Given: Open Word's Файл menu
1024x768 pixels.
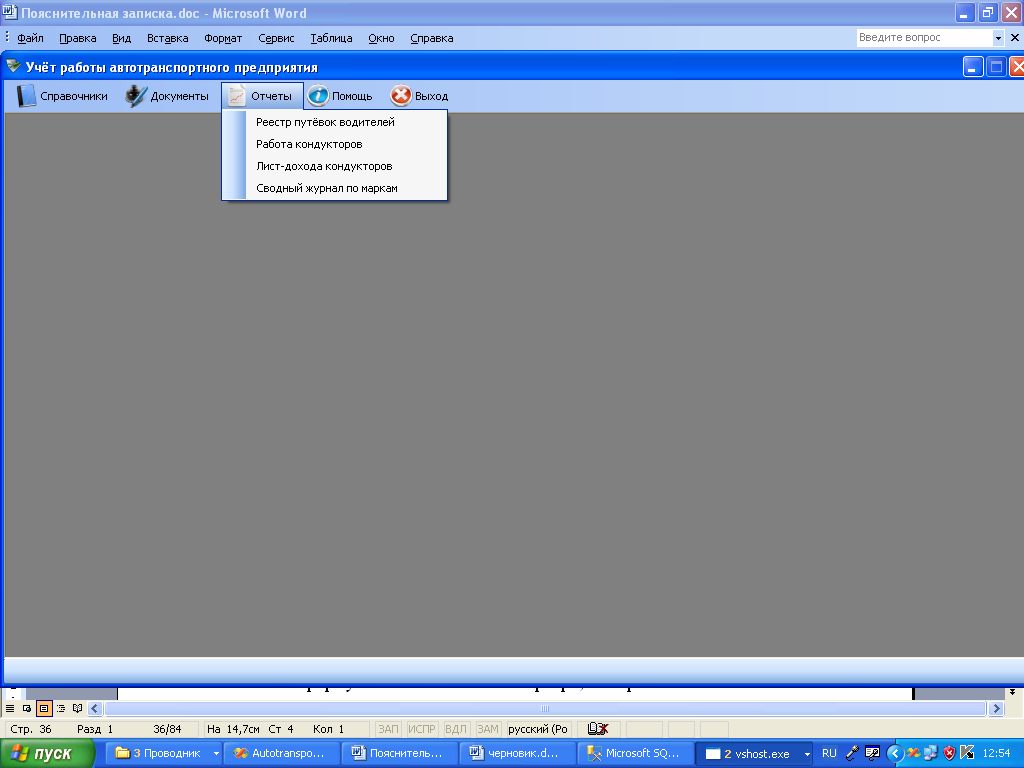Looking at the screenshot, I should click(x=30, y=38).
